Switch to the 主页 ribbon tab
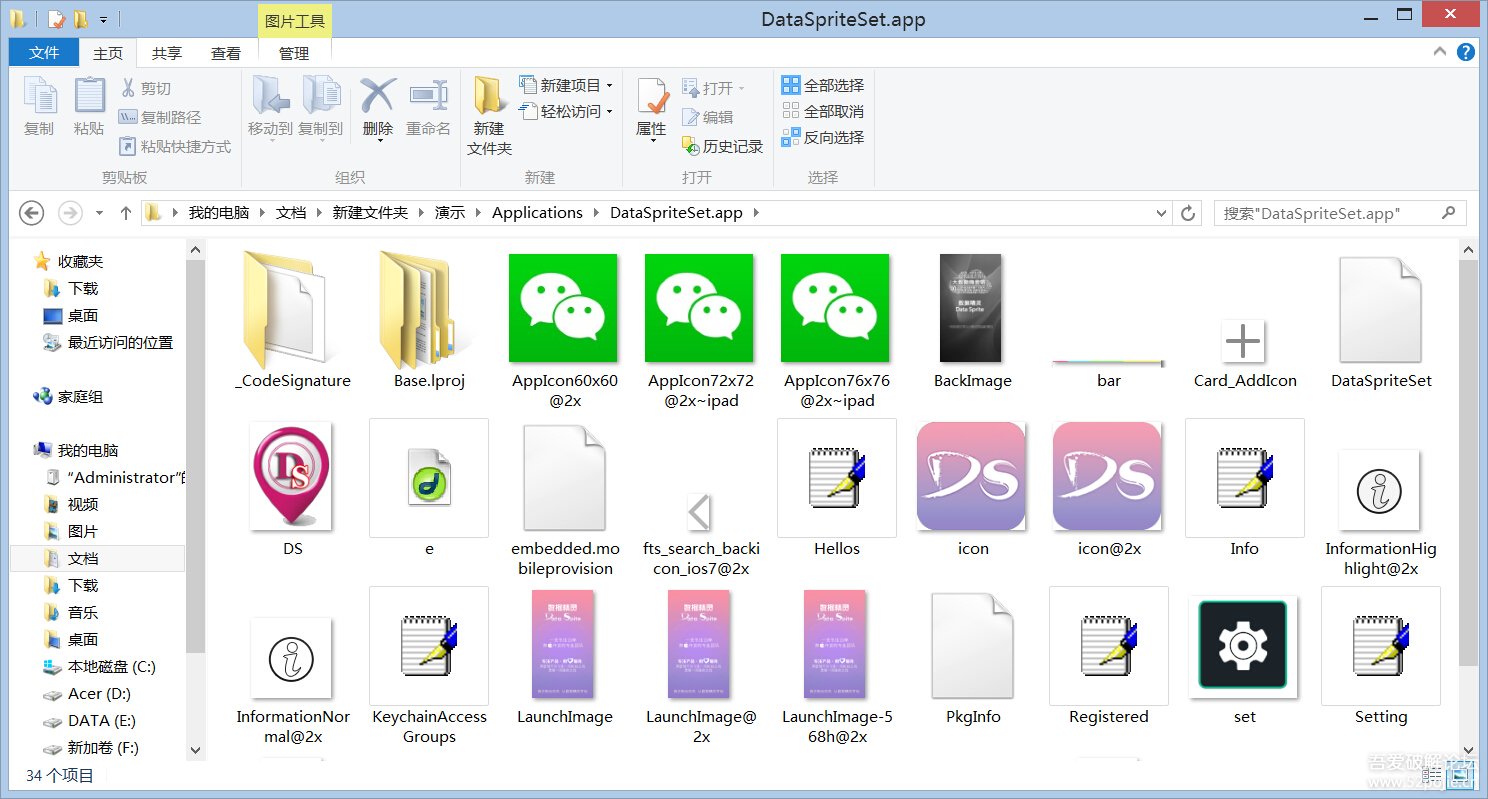Image resolution: width=1488 pixels, height=799 pixels. 108,53
